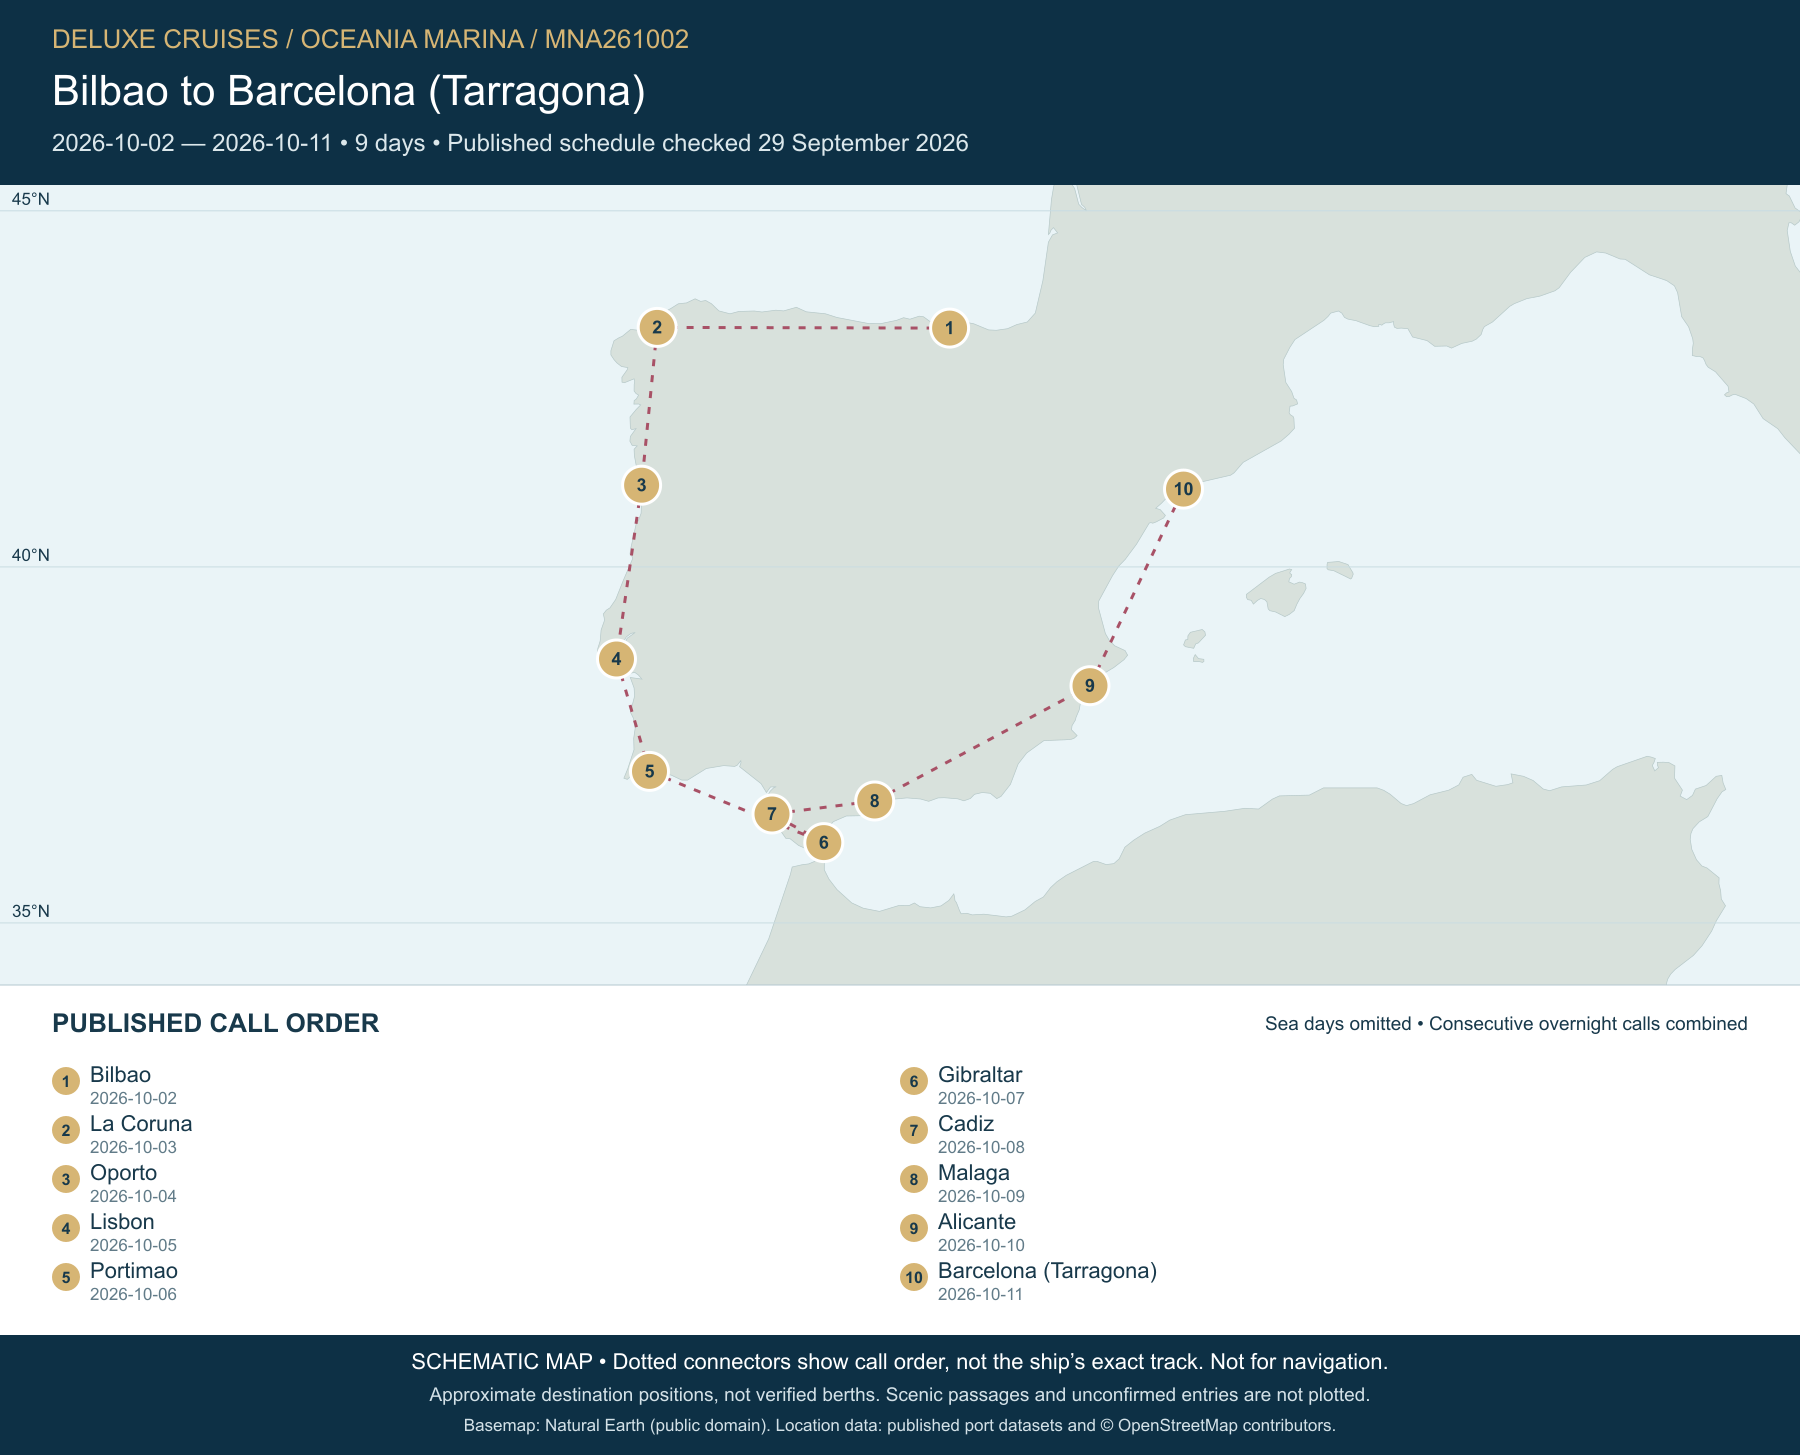Click 'Gibraltar' in the call order list
The image size is (1800, 1455).
coord(980,1075)
